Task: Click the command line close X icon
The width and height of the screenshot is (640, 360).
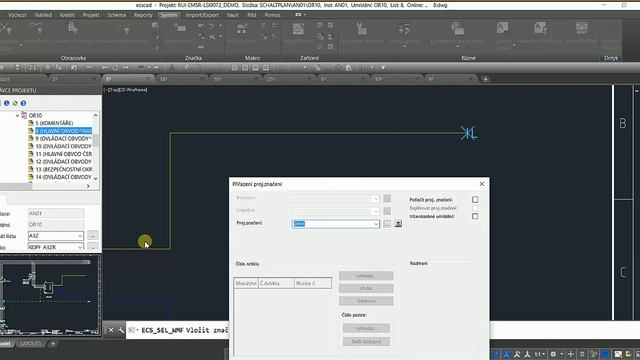Action: tap(111, 330)
